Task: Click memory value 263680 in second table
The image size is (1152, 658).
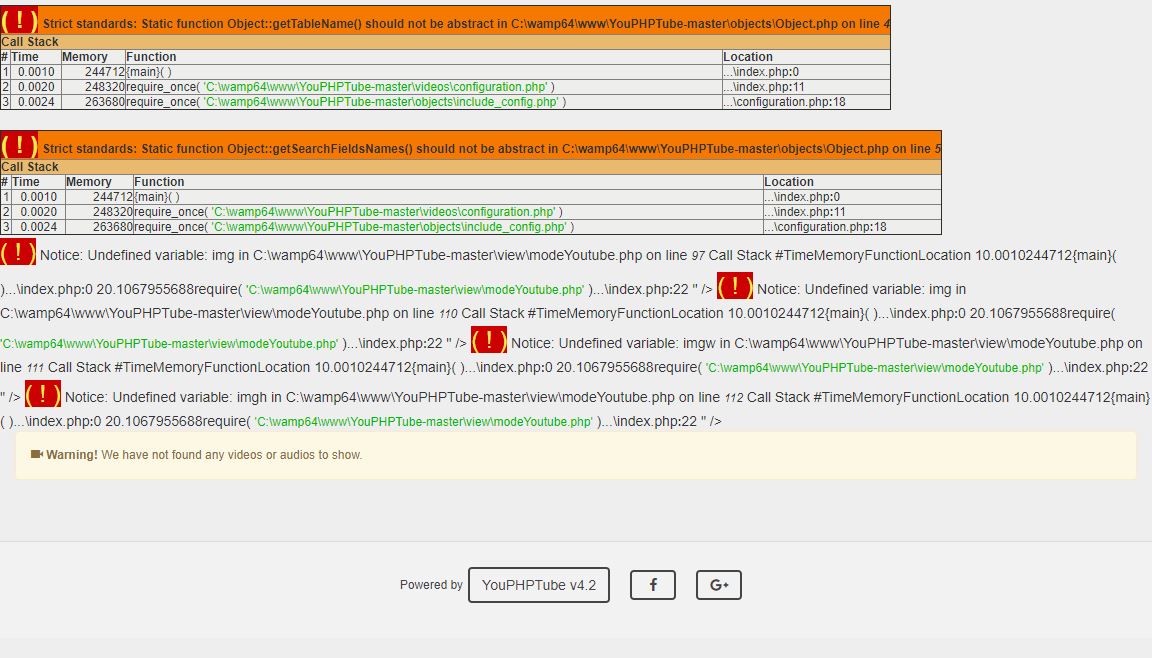Action: 113,227
